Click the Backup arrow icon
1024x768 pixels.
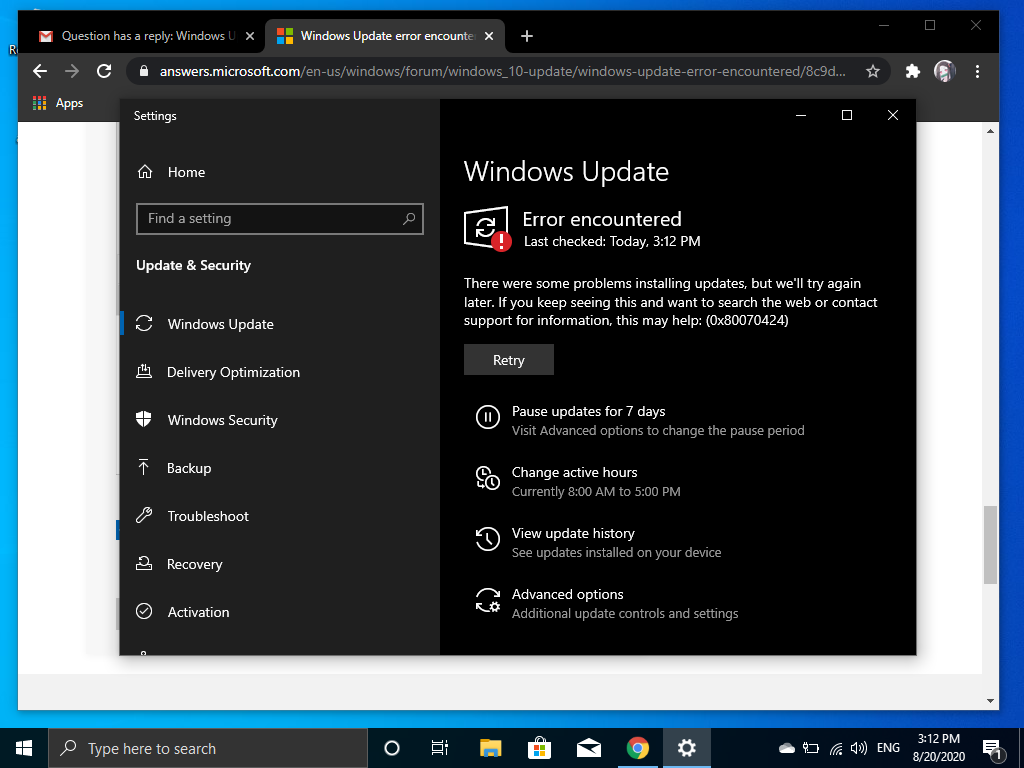tap(144, 468)
